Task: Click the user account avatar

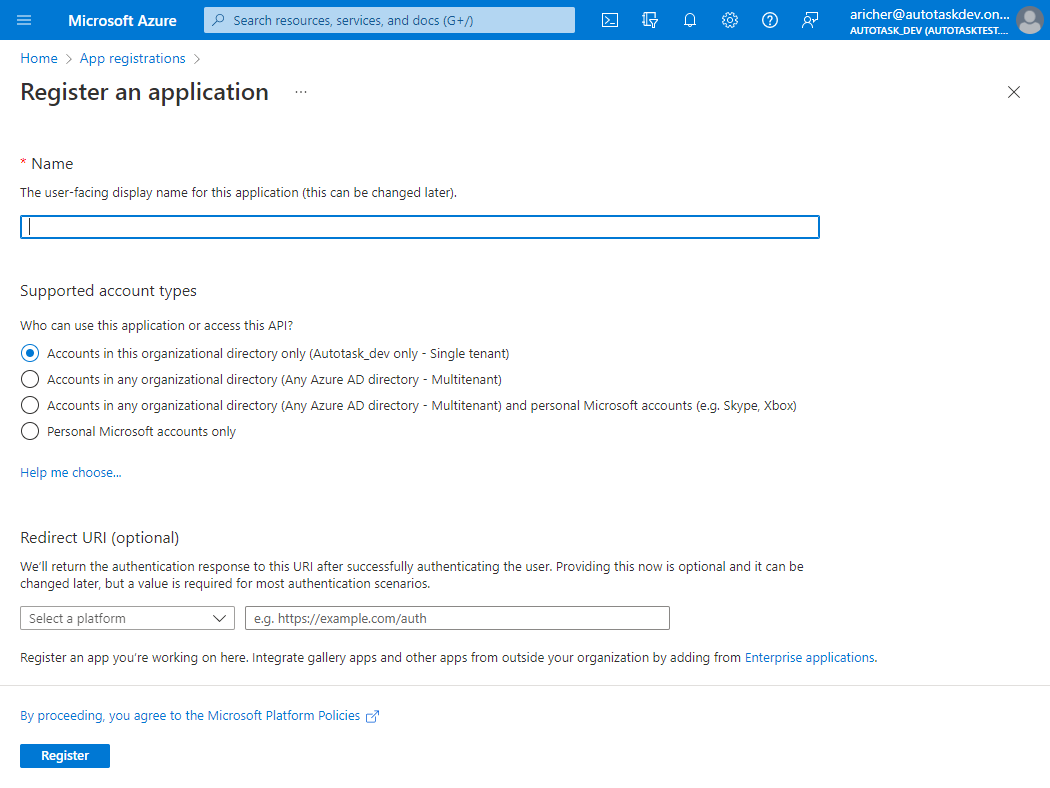Action: coord(1030,20)
